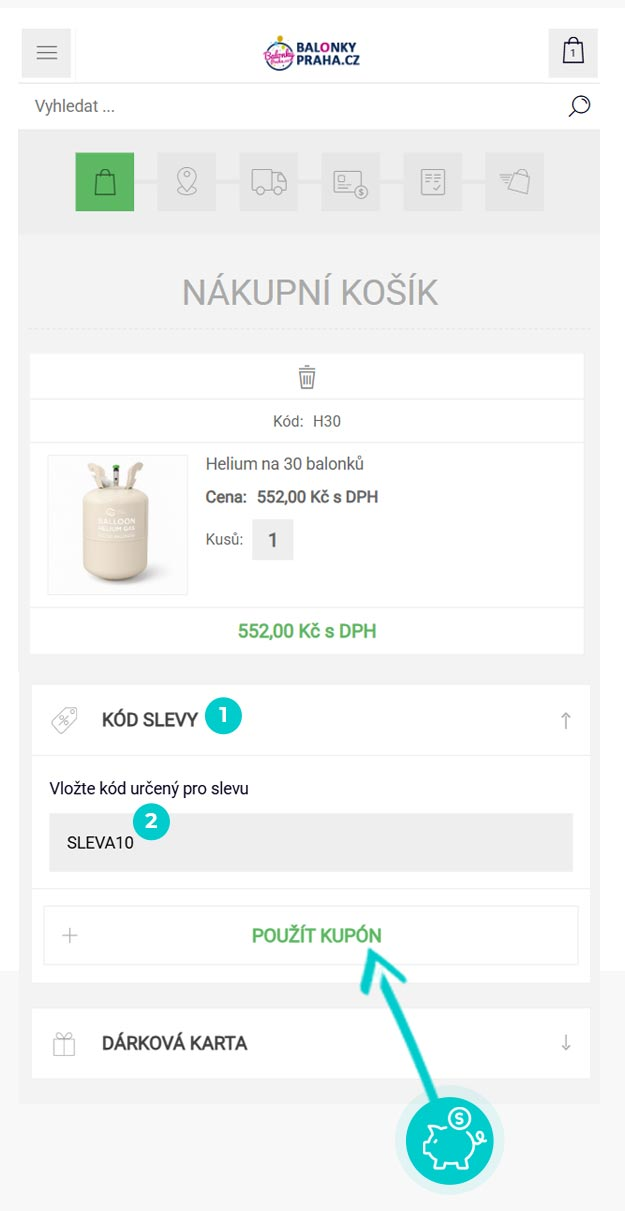Click the green shopping bag step icon
The height and width of the screenshot is (1211, 625).
pos(104,182)
